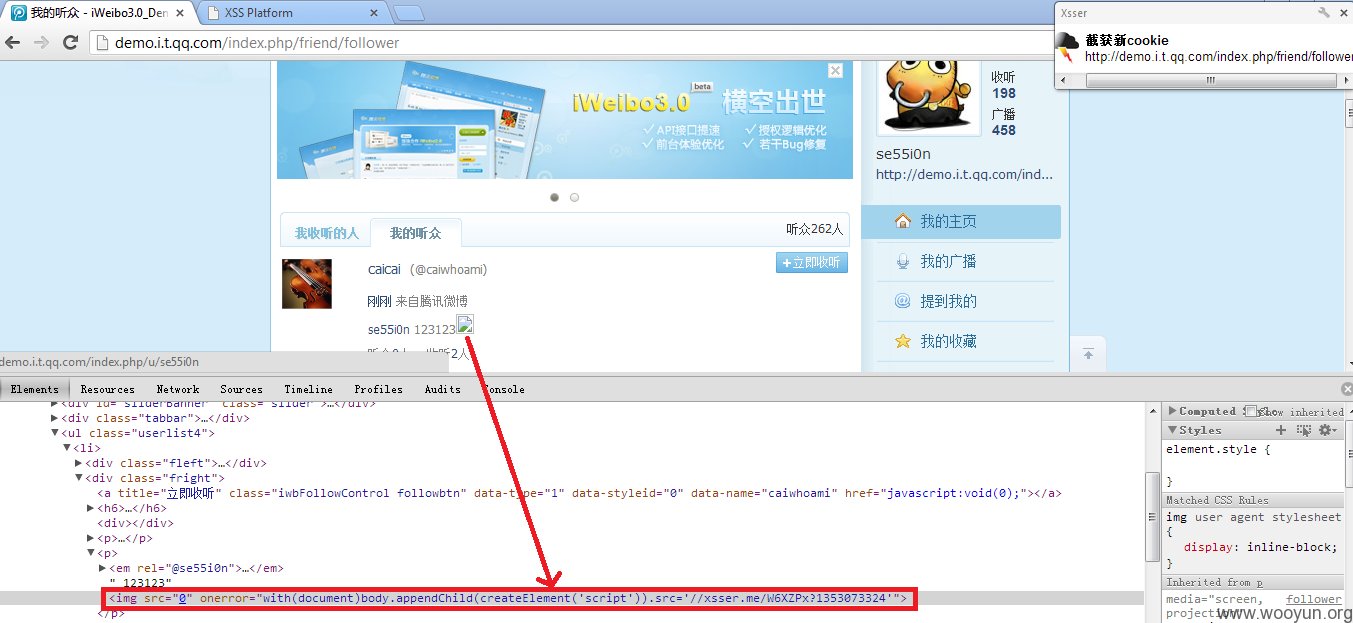The height and width of the screenshot is (623, 1353).
Task: Click the broken image icon after 123123
Action: click(465, 323)
